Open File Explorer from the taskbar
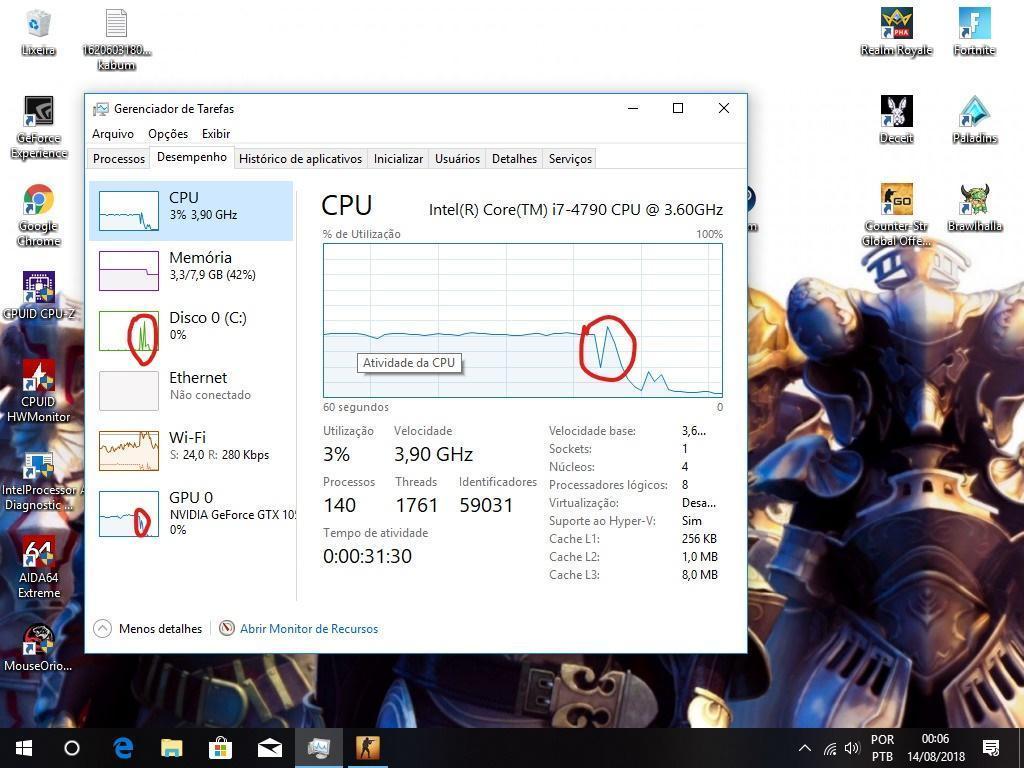The width and height of the screenshot is (1024, 768). click(172, 748)
